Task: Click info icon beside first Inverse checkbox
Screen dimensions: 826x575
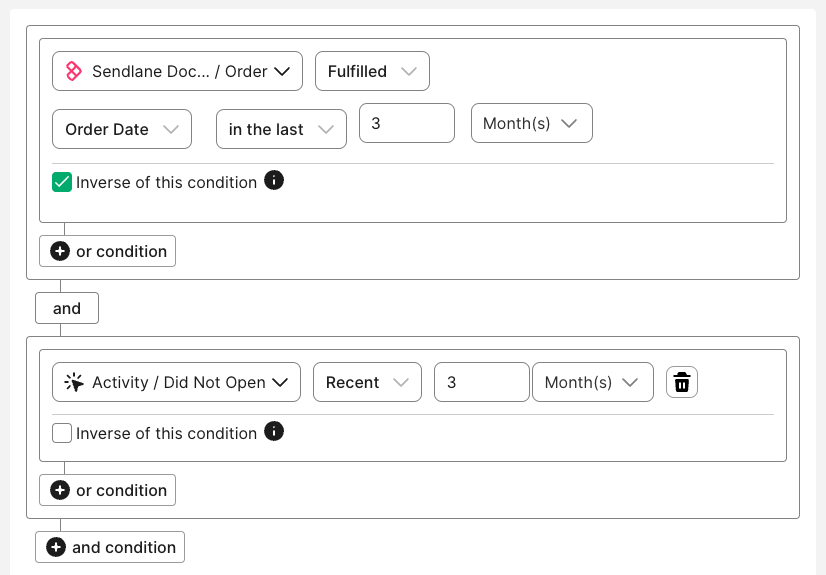Action: click(274, 181)
